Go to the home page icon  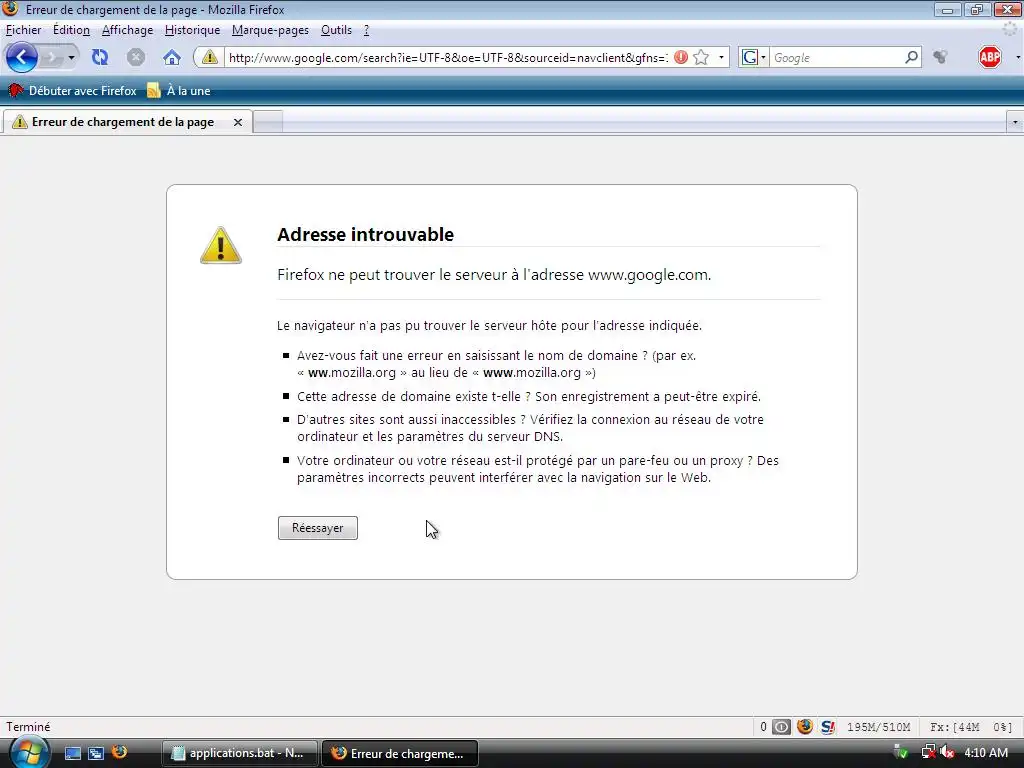coord(172,57)
